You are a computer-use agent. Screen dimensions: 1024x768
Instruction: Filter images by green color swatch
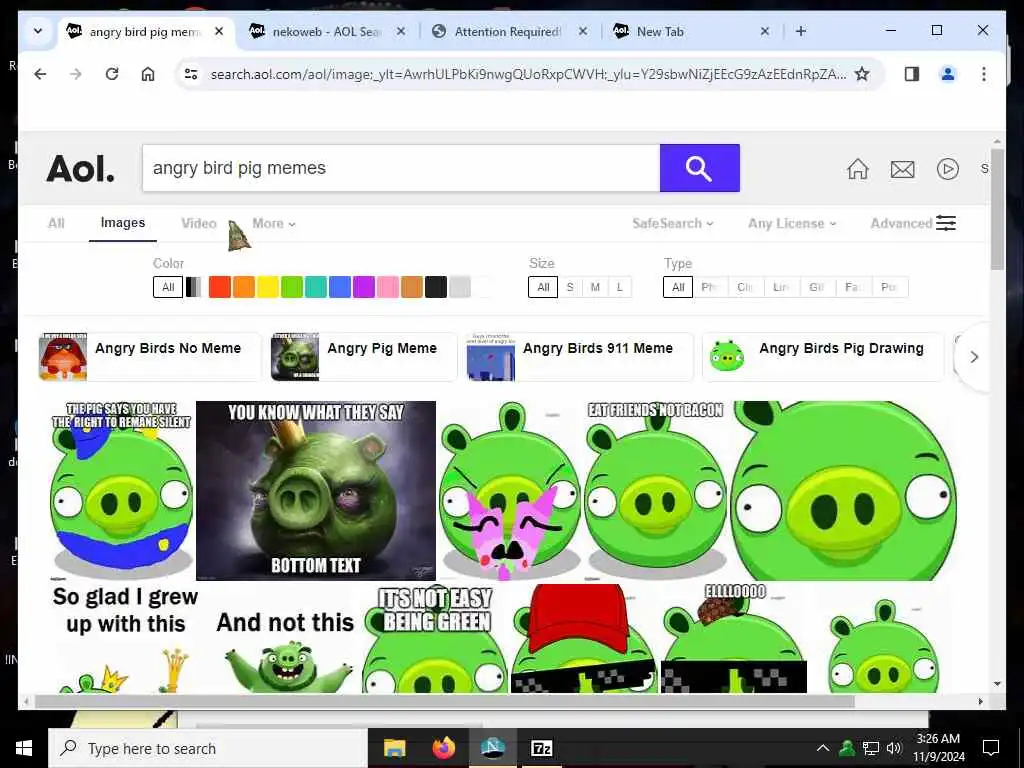coord(292,287)
